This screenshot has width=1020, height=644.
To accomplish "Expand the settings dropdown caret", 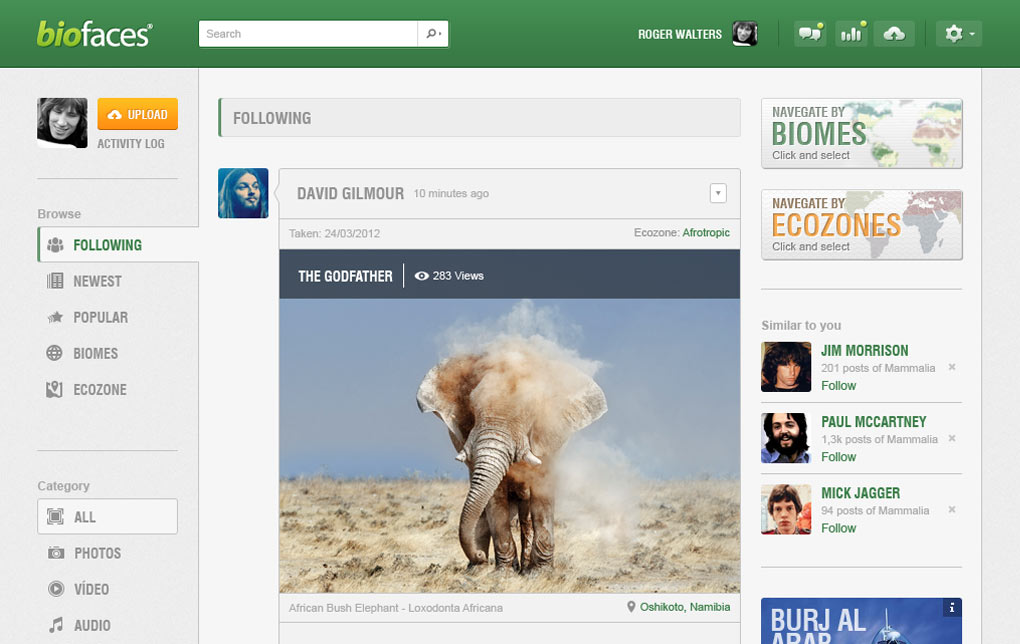I will coord(972,34).
